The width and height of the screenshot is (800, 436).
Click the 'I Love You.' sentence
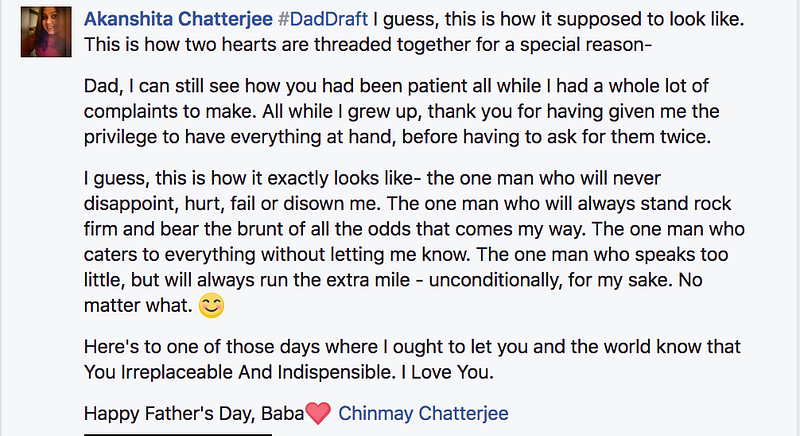point(447,372)
